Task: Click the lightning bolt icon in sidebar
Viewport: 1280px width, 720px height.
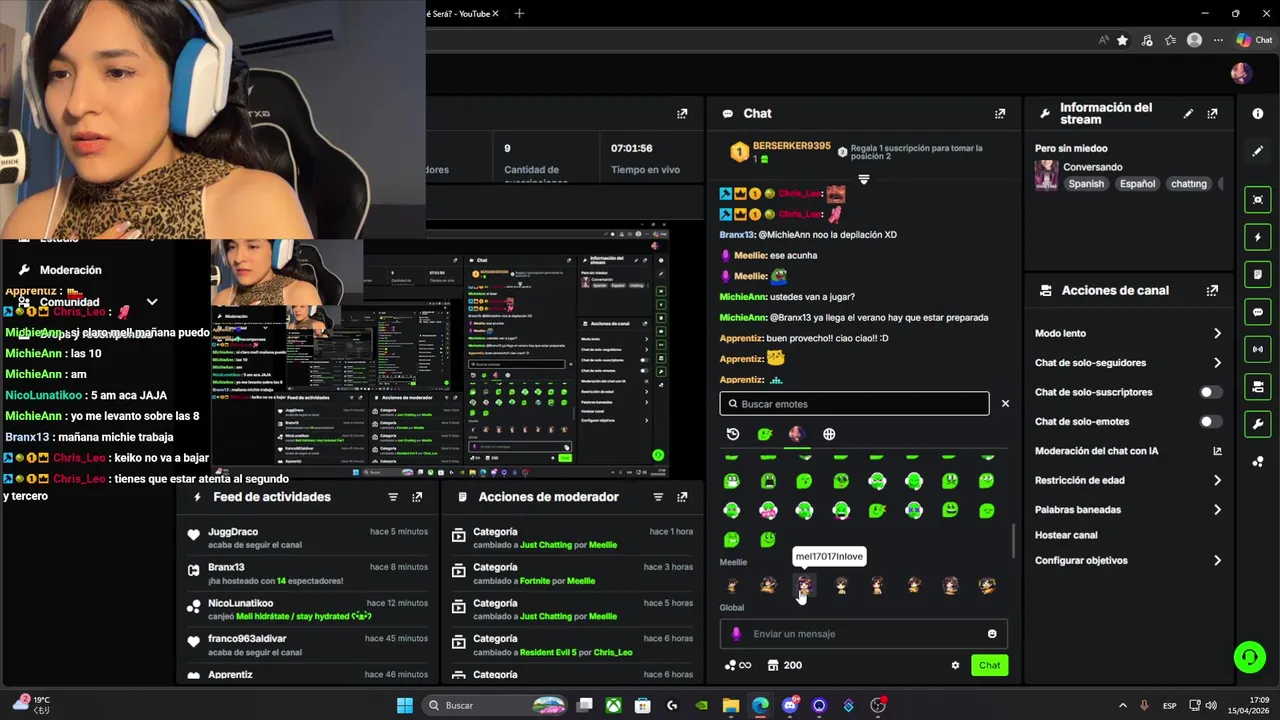Action: pos(1258,237)
